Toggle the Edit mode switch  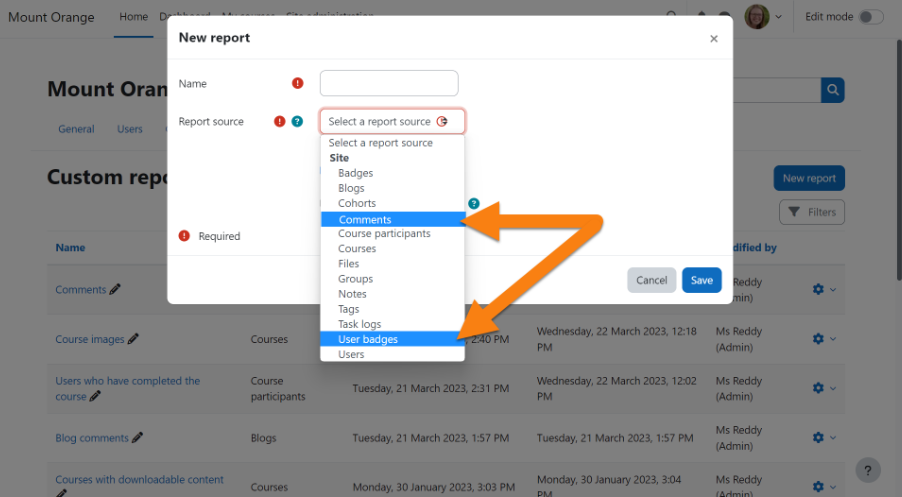[x=871, y=17]
